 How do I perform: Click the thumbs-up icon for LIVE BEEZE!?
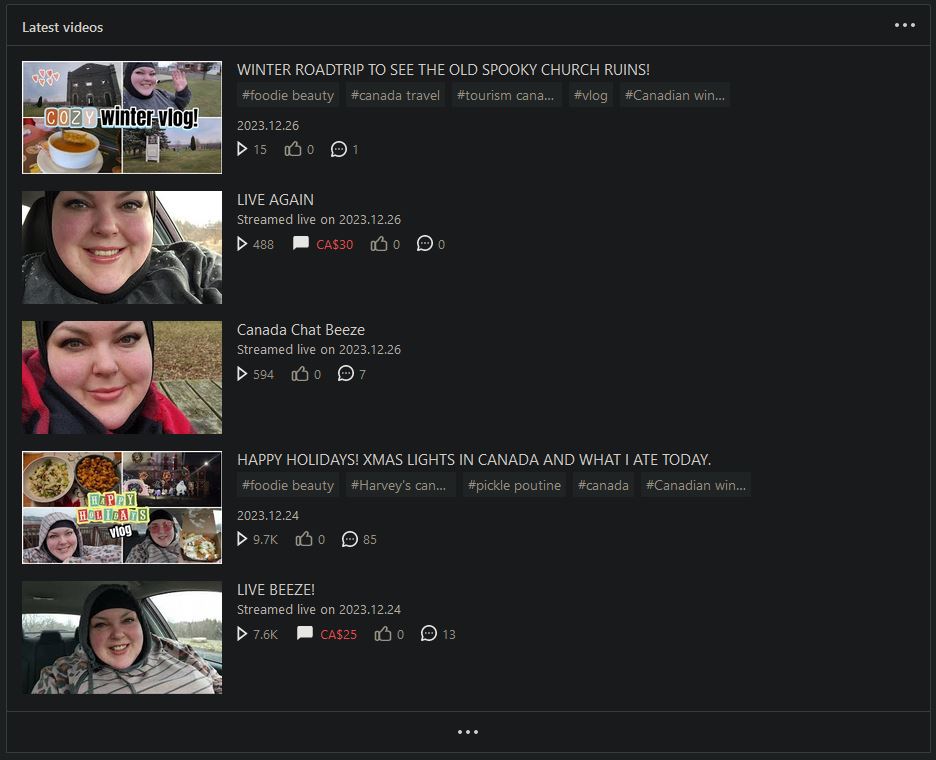click(x=383, y=633)
